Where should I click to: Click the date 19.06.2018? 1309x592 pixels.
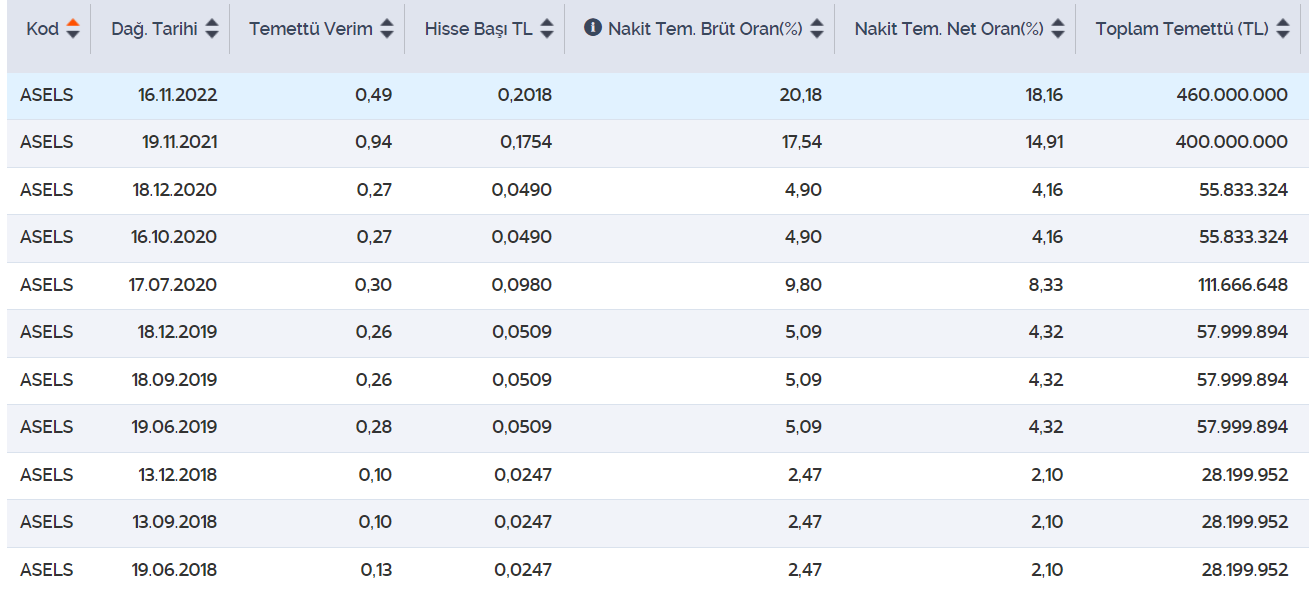click(175, 570)
